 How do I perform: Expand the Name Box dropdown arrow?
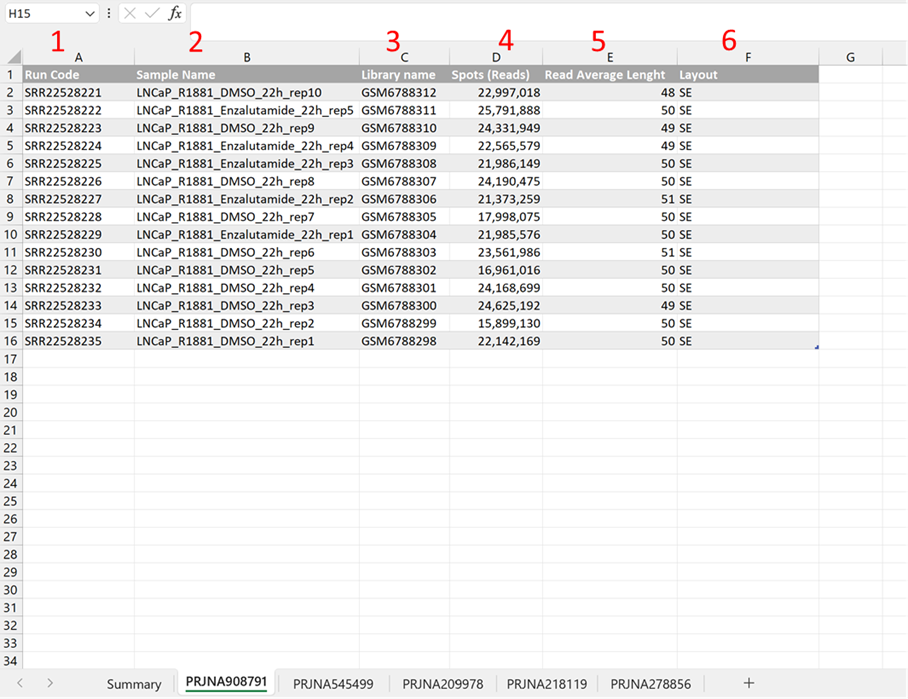[90, 14]
